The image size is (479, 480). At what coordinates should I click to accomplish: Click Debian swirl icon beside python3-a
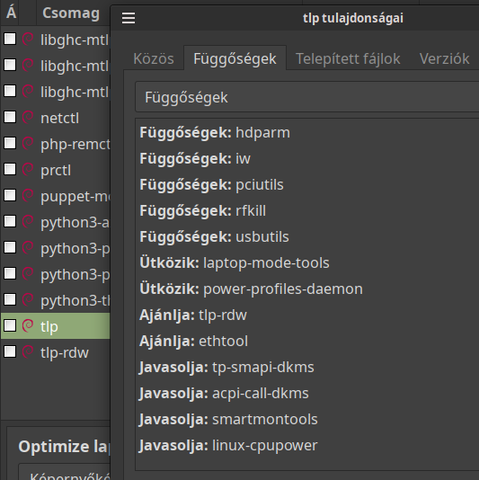coord(28,221)
